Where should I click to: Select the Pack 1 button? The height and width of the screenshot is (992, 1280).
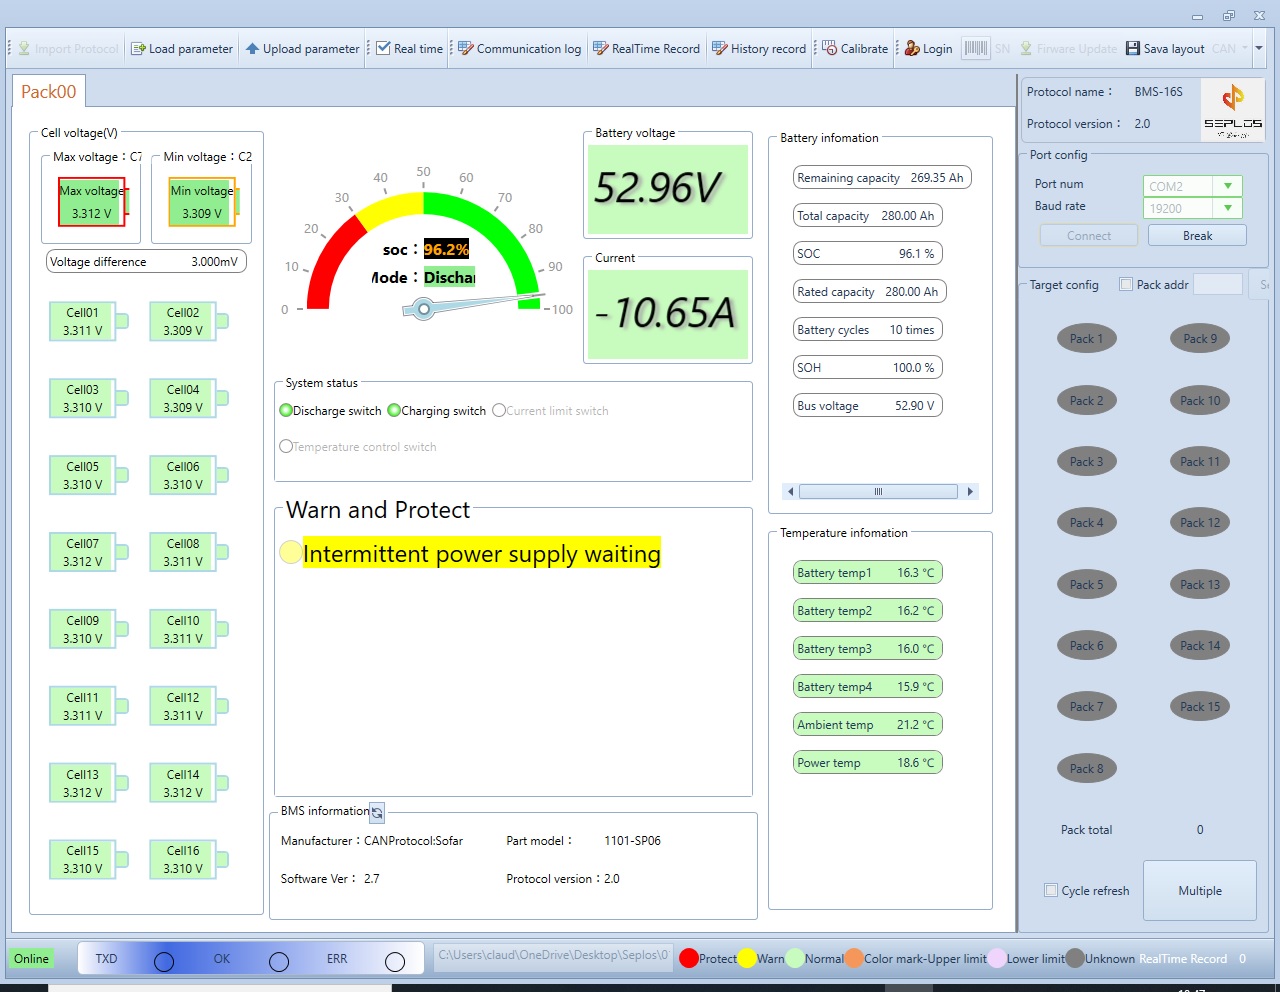click(1087, 339)
